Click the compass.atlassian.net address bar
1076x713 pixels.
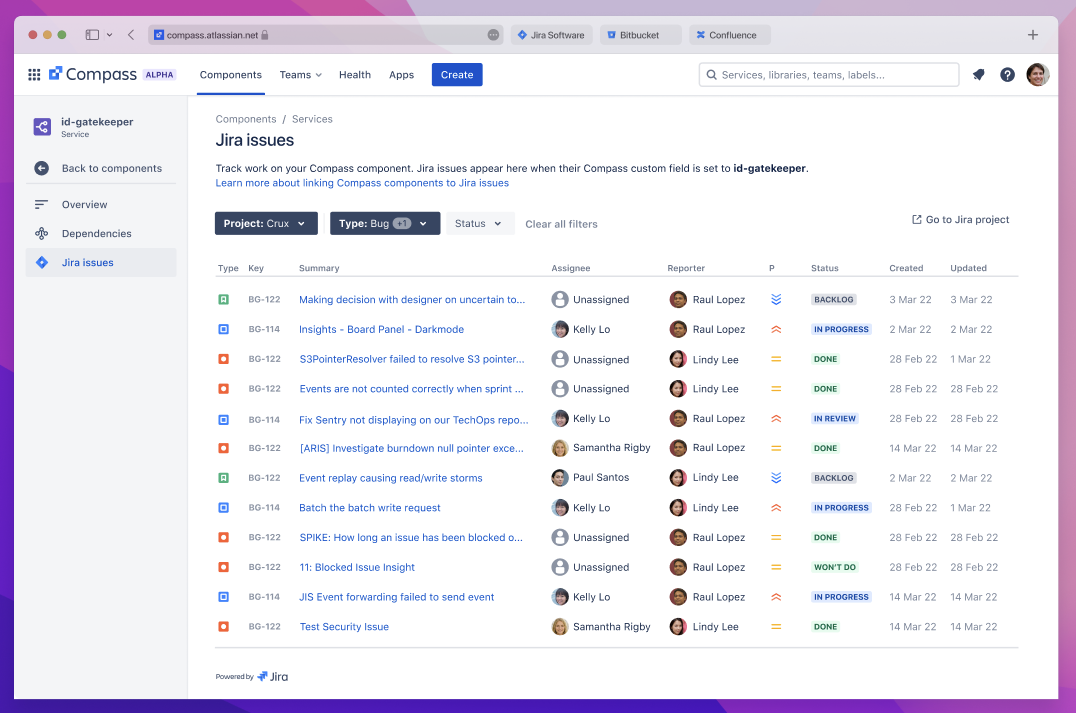coord(325,35)
